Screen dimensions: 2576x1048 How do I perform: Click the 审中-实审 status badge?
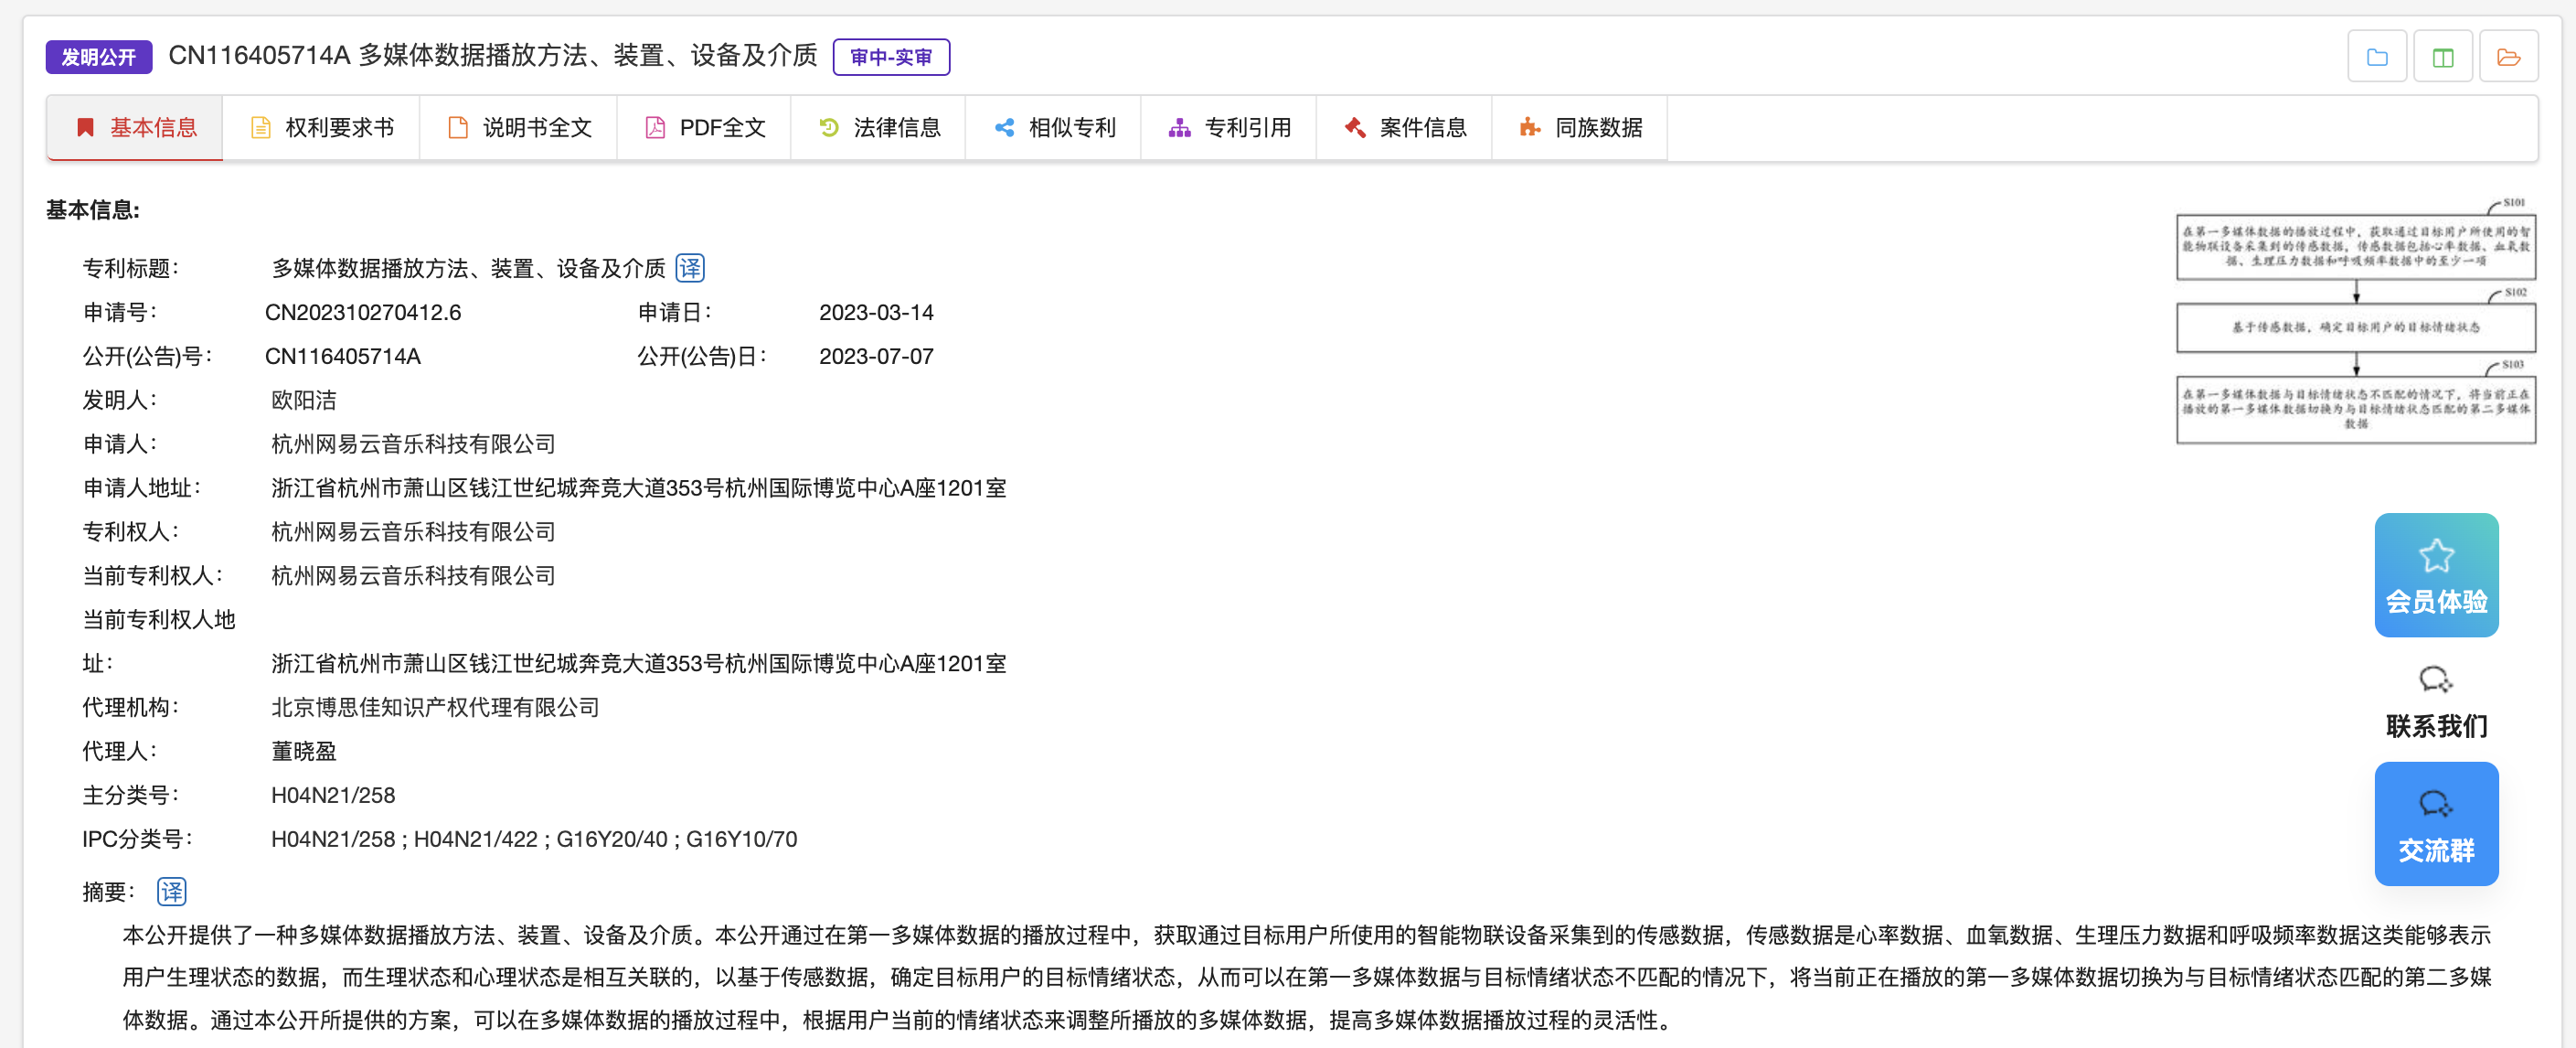(x=890, y=57)
